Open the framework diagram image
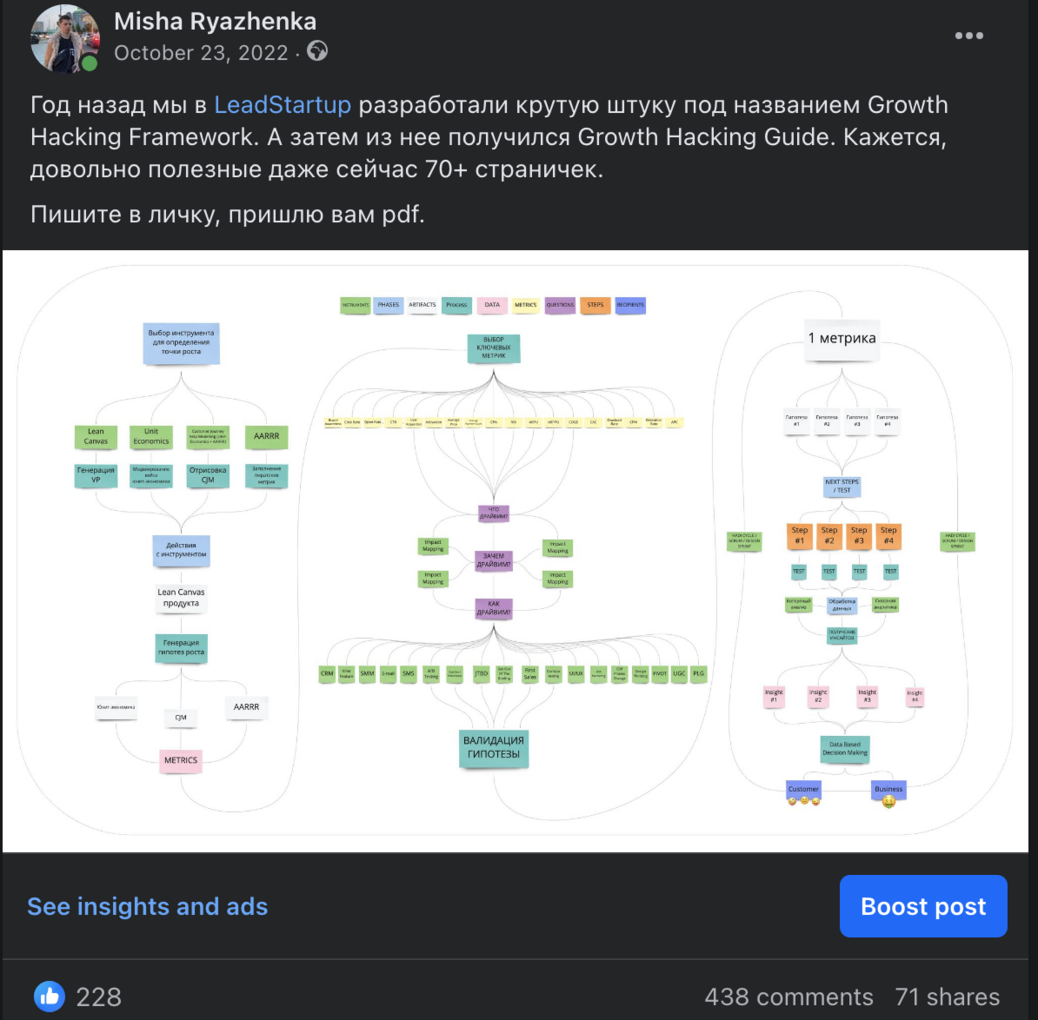 [x=515, y=551]
